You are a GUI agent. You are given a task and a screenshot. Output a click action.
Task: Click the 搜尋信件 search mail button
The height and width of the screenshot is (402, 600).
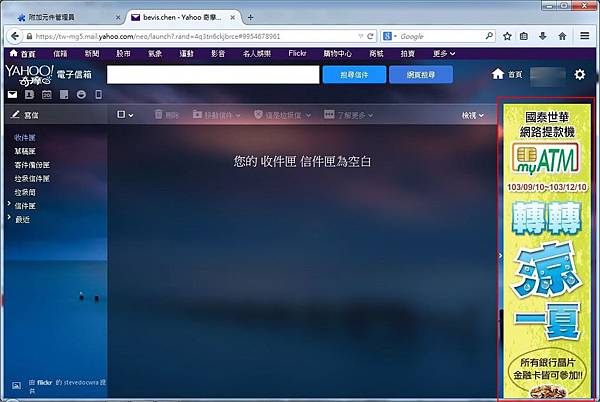click(354, 75)
